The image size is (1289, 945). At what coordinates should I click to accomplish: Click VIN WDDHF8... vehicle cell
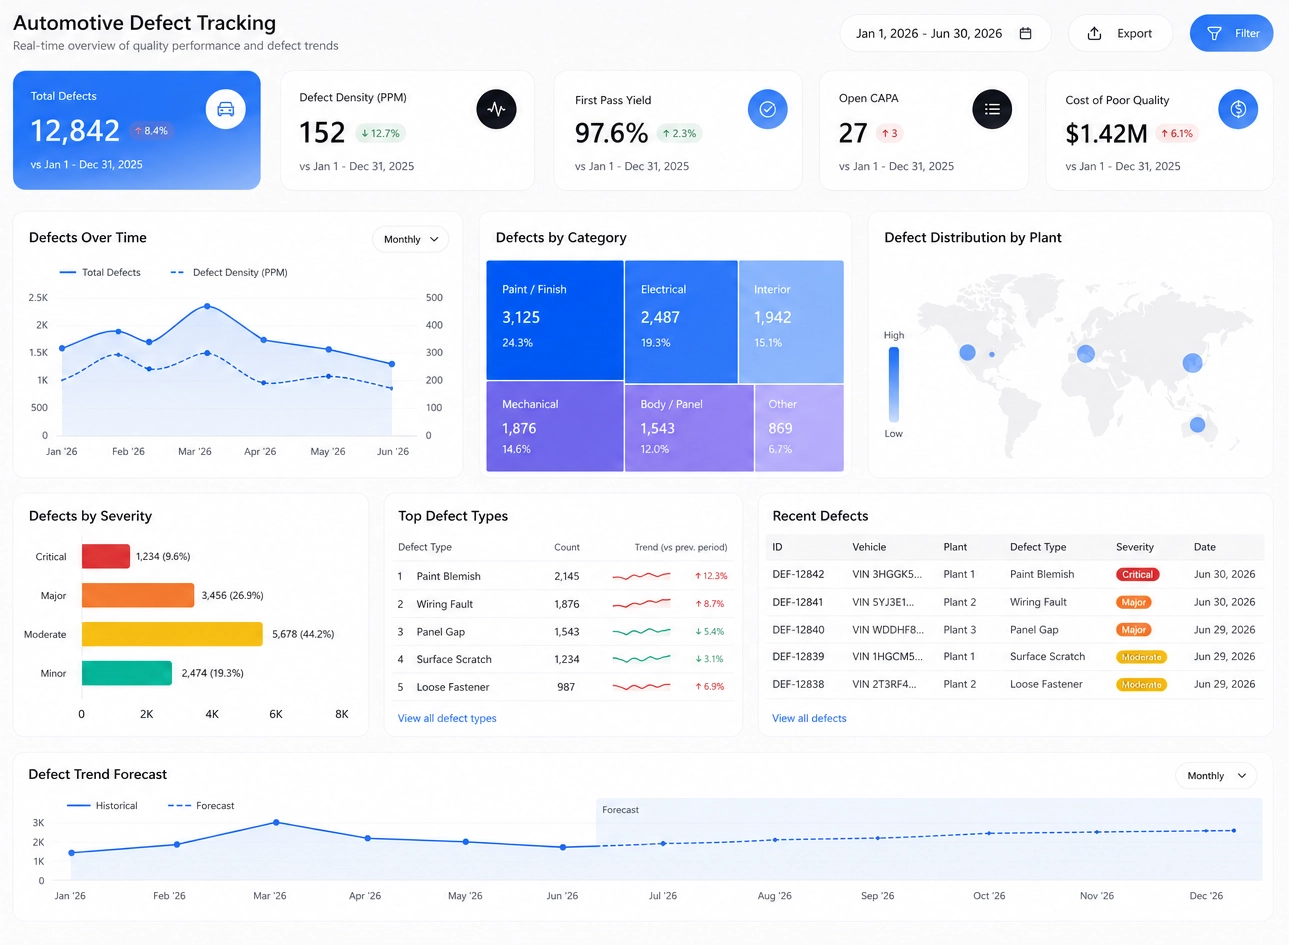888,630
